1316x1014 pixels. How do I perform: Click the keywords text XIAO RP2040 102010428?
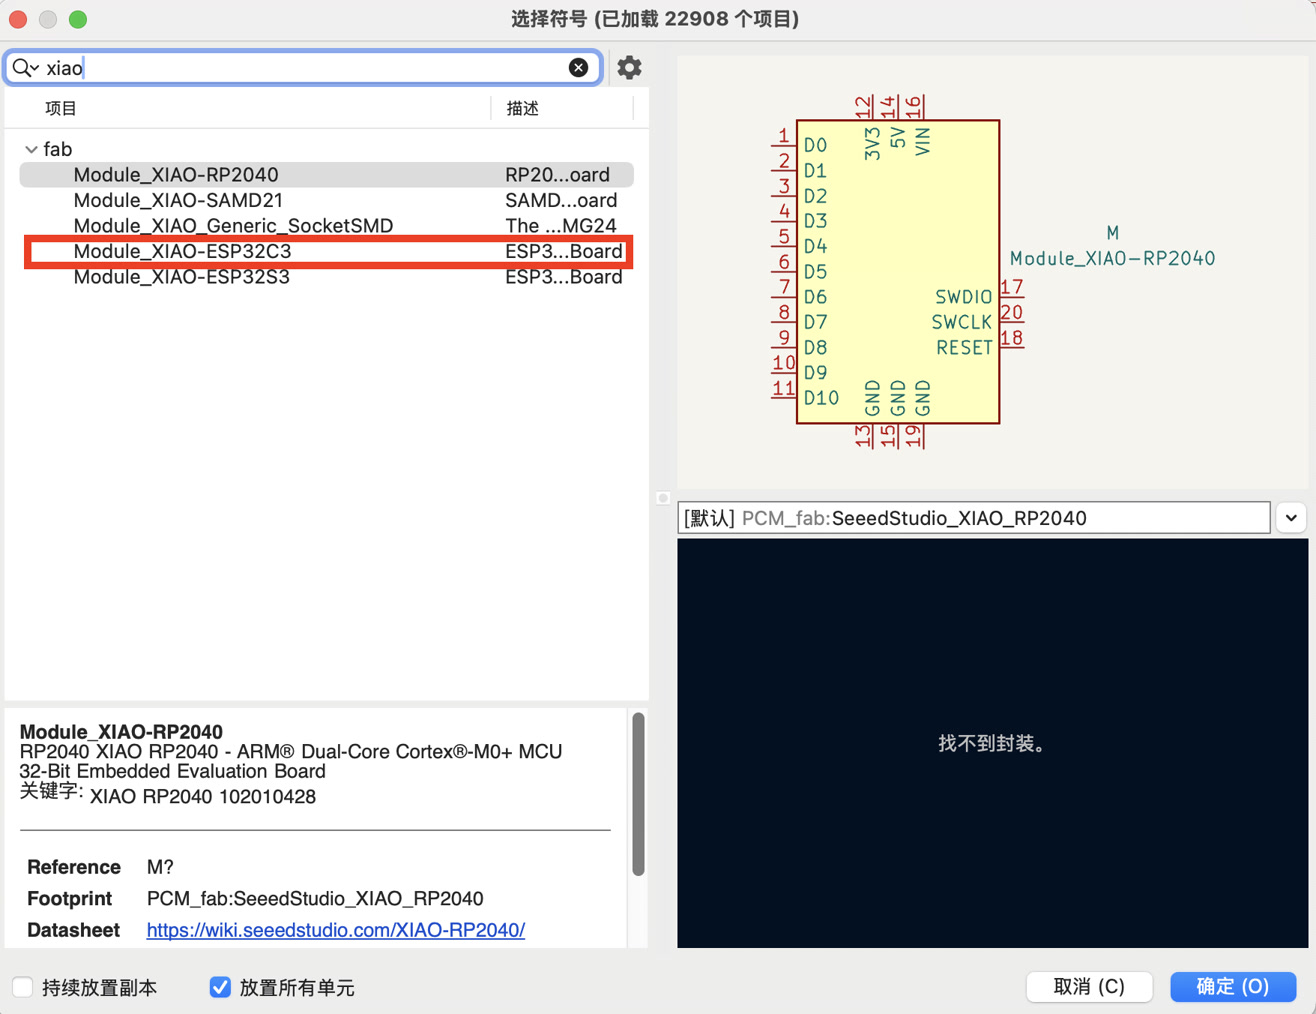(x=203, y=797)
